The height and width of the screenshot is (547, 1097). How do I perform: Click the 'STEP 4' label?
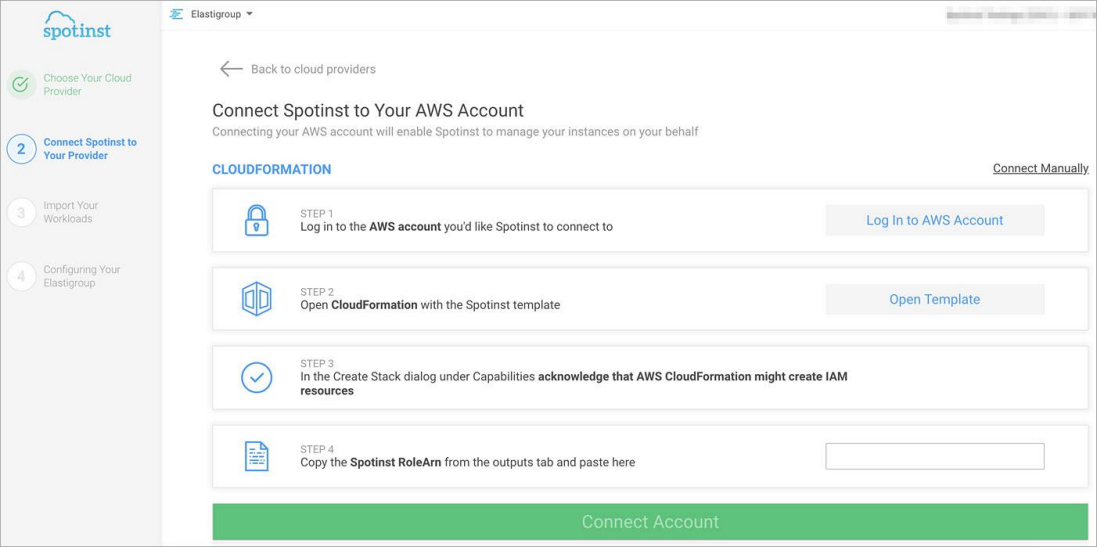(x=317, y=449)
